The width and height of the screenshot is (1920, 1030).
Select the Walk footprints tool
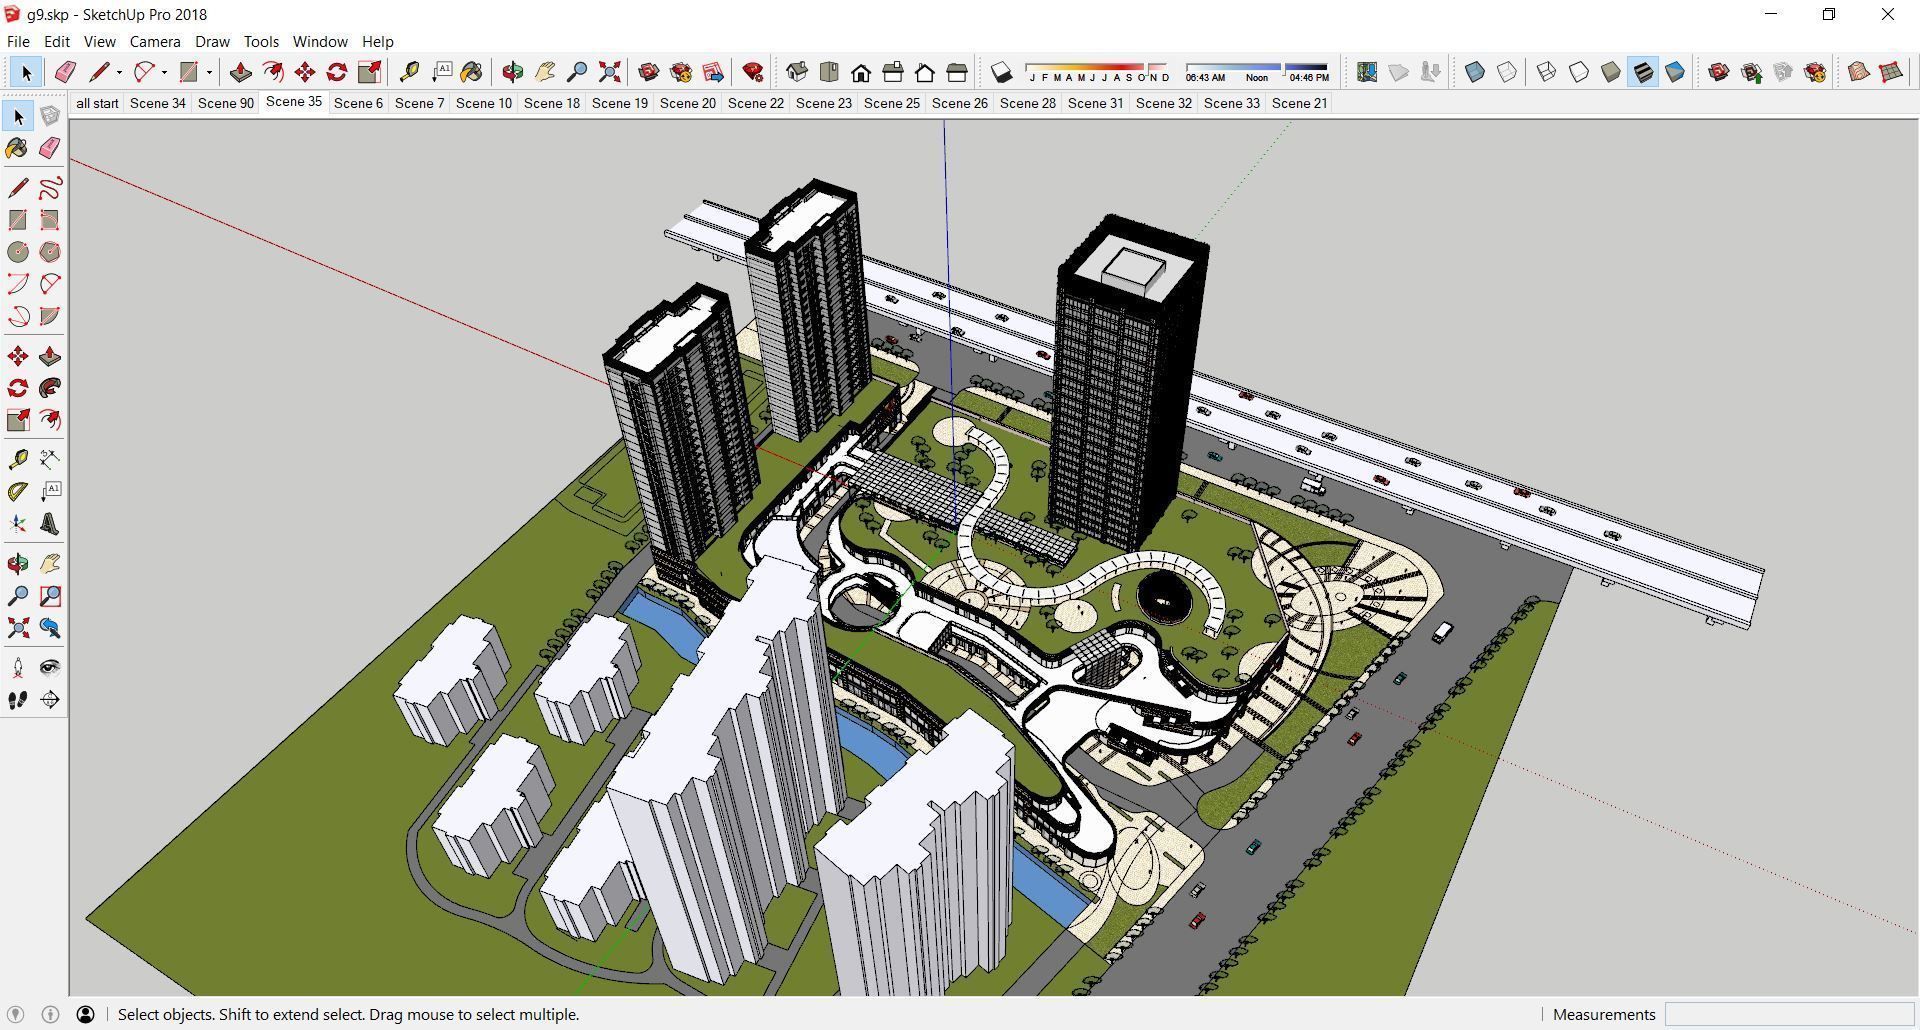click(18, 700)
